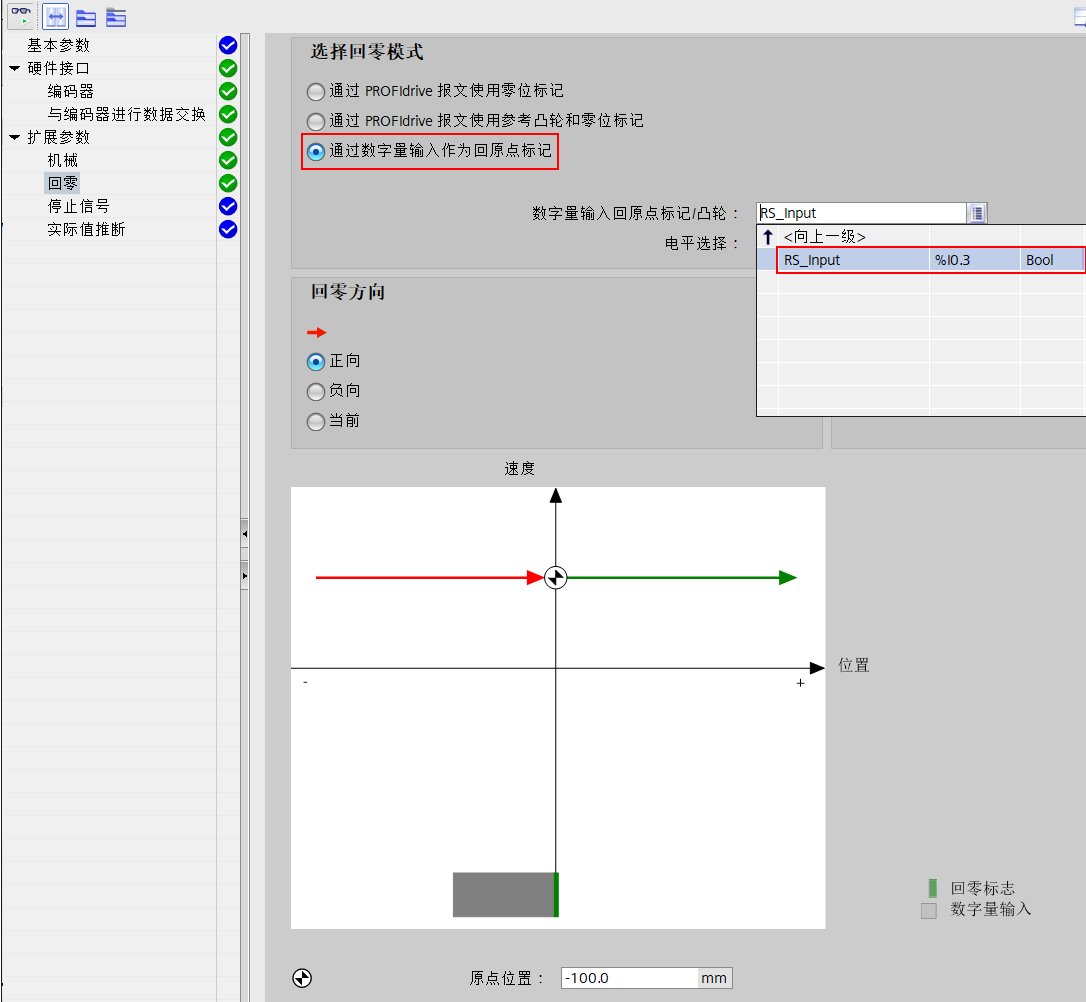Image resolution: width=1086 pixels, height=1002 pixels.
Task: Choose 当前 for the homing direction
Action: tap(316, 421)
